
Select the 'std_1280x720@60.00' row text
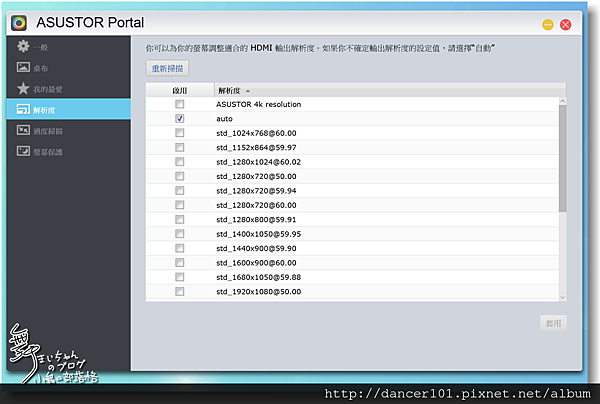(x=256, y=205)
